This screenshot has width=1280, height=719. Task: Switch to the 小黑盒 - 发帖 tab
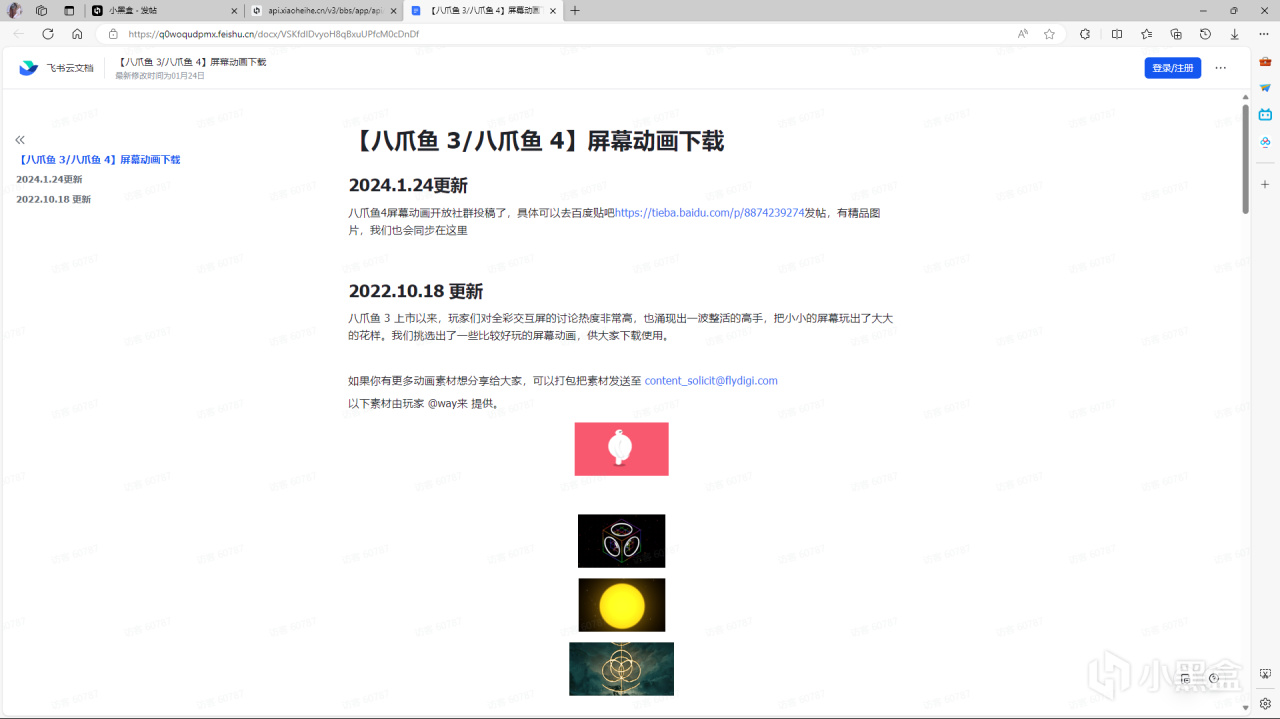165,10
